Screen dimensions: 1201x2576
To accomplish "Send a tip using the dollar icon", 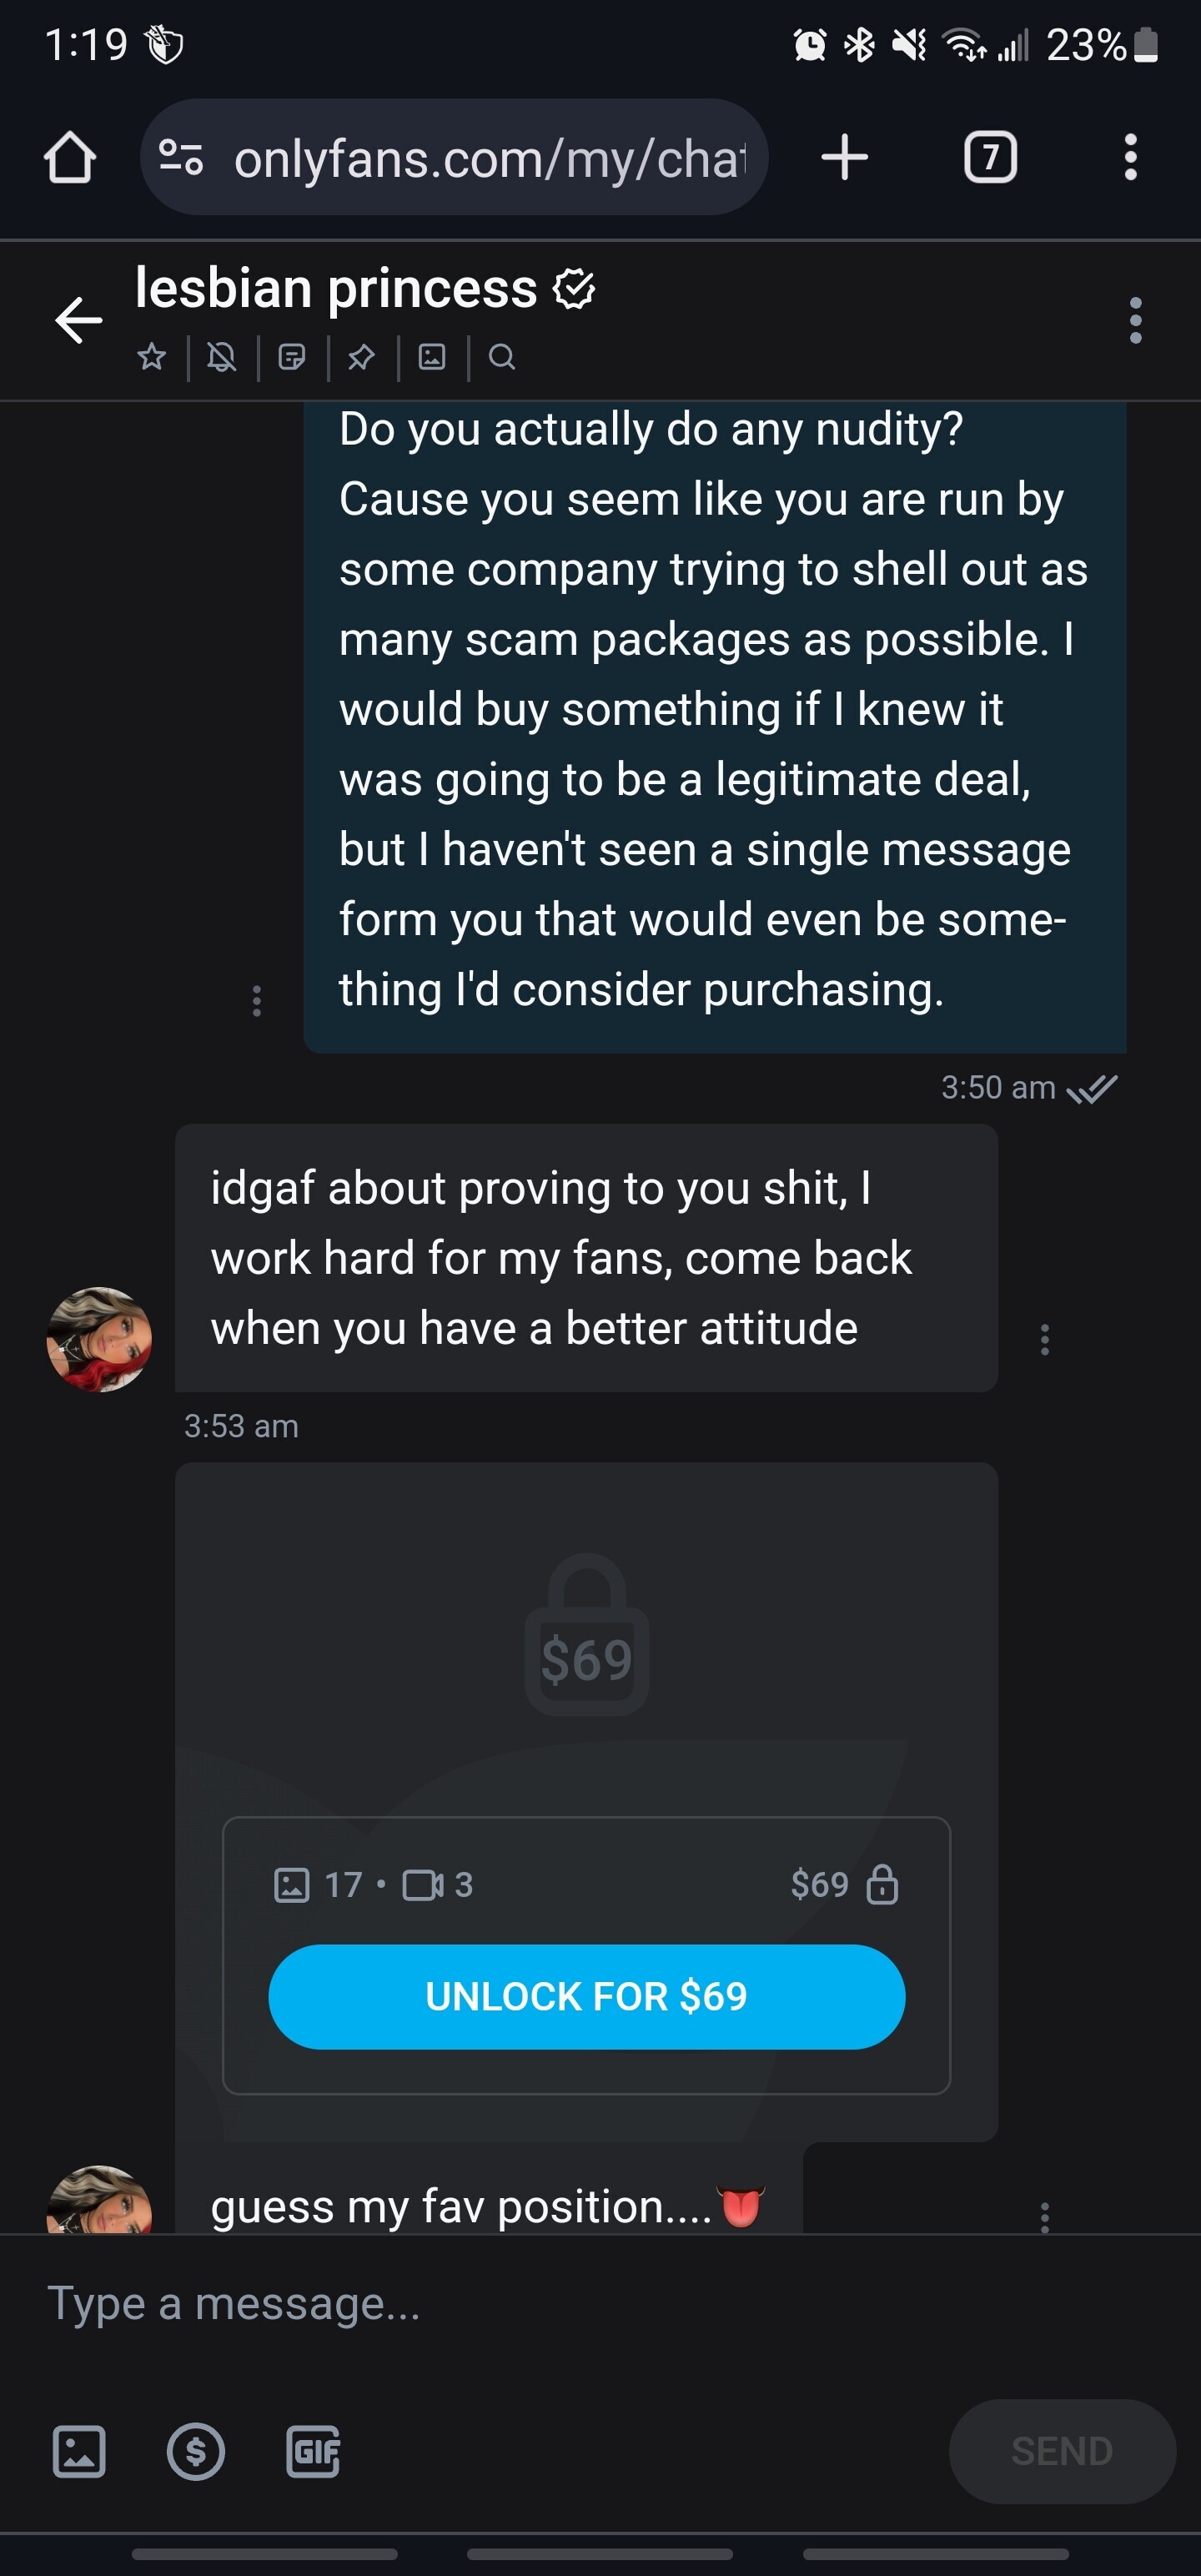I will tap(196, 2451).
